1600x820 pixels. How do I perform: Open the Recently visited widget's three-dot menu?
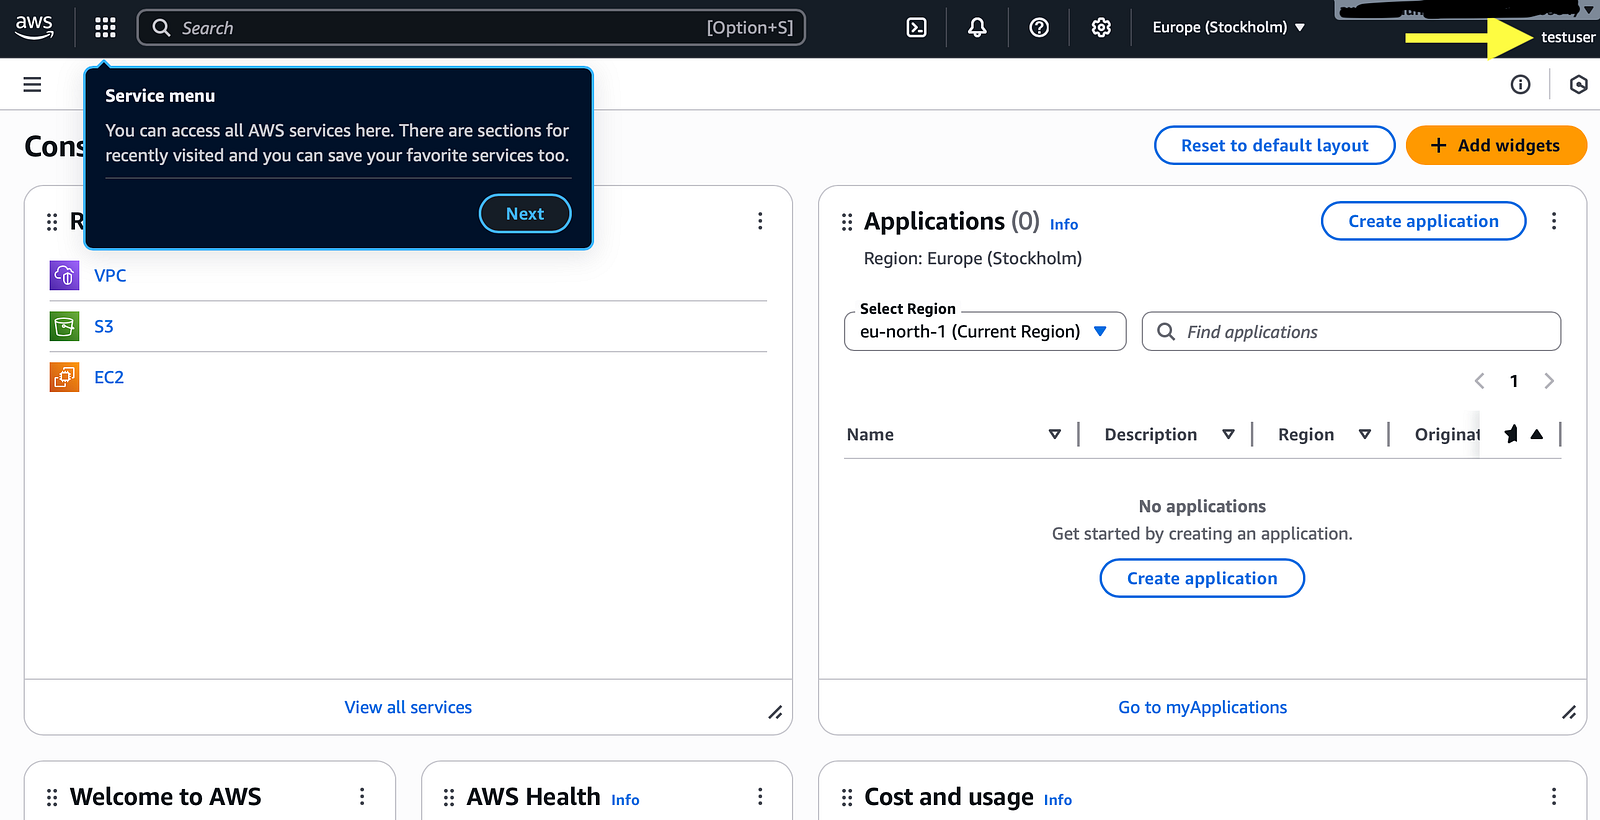click(x=760, y=221)
